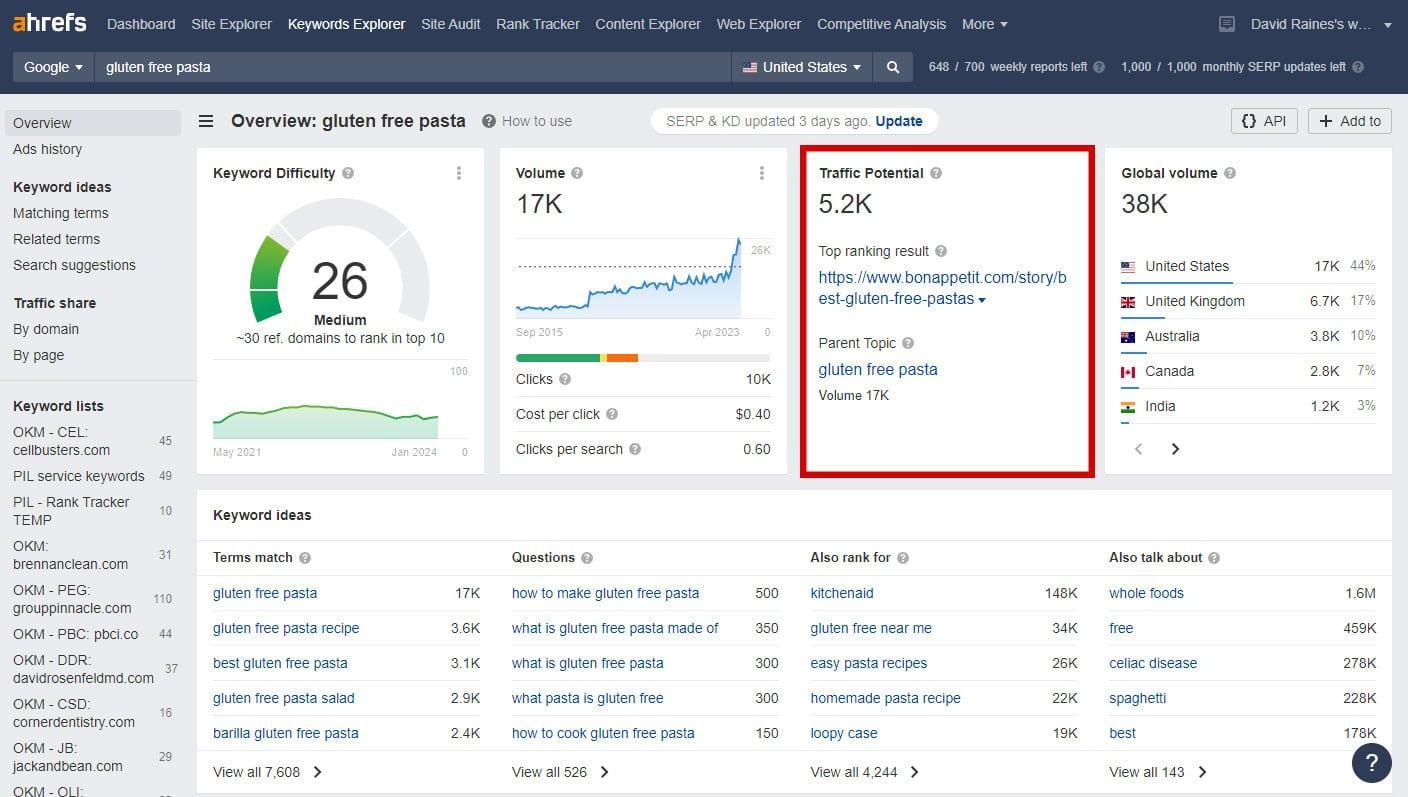Click the help icon beside Traffic Potential
Viewport: 1408px width, 797px height.
(x=936, y=173)
